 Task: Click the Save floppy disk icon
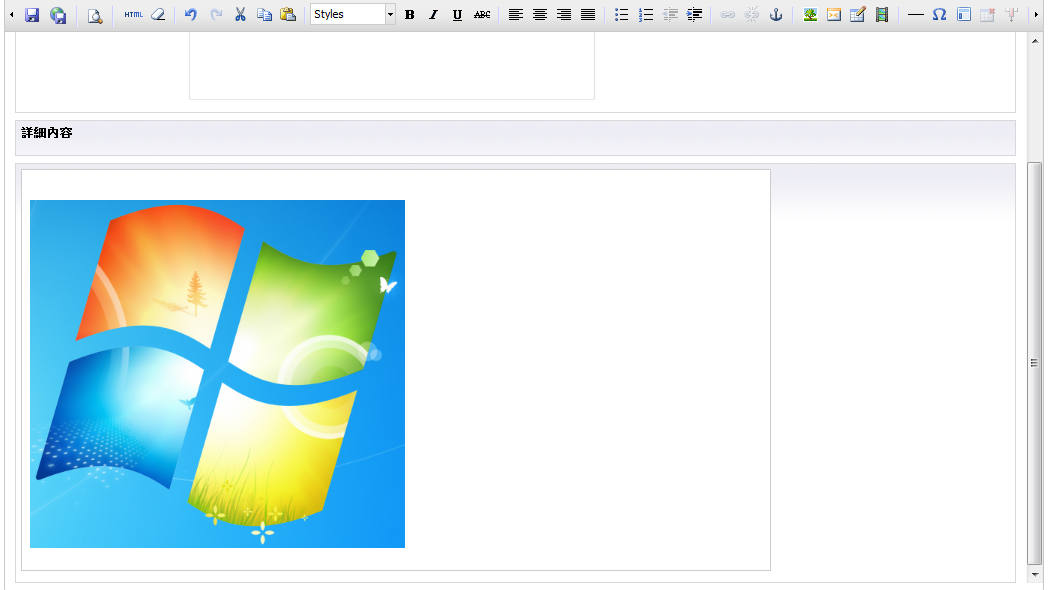[x=32, y=15]
